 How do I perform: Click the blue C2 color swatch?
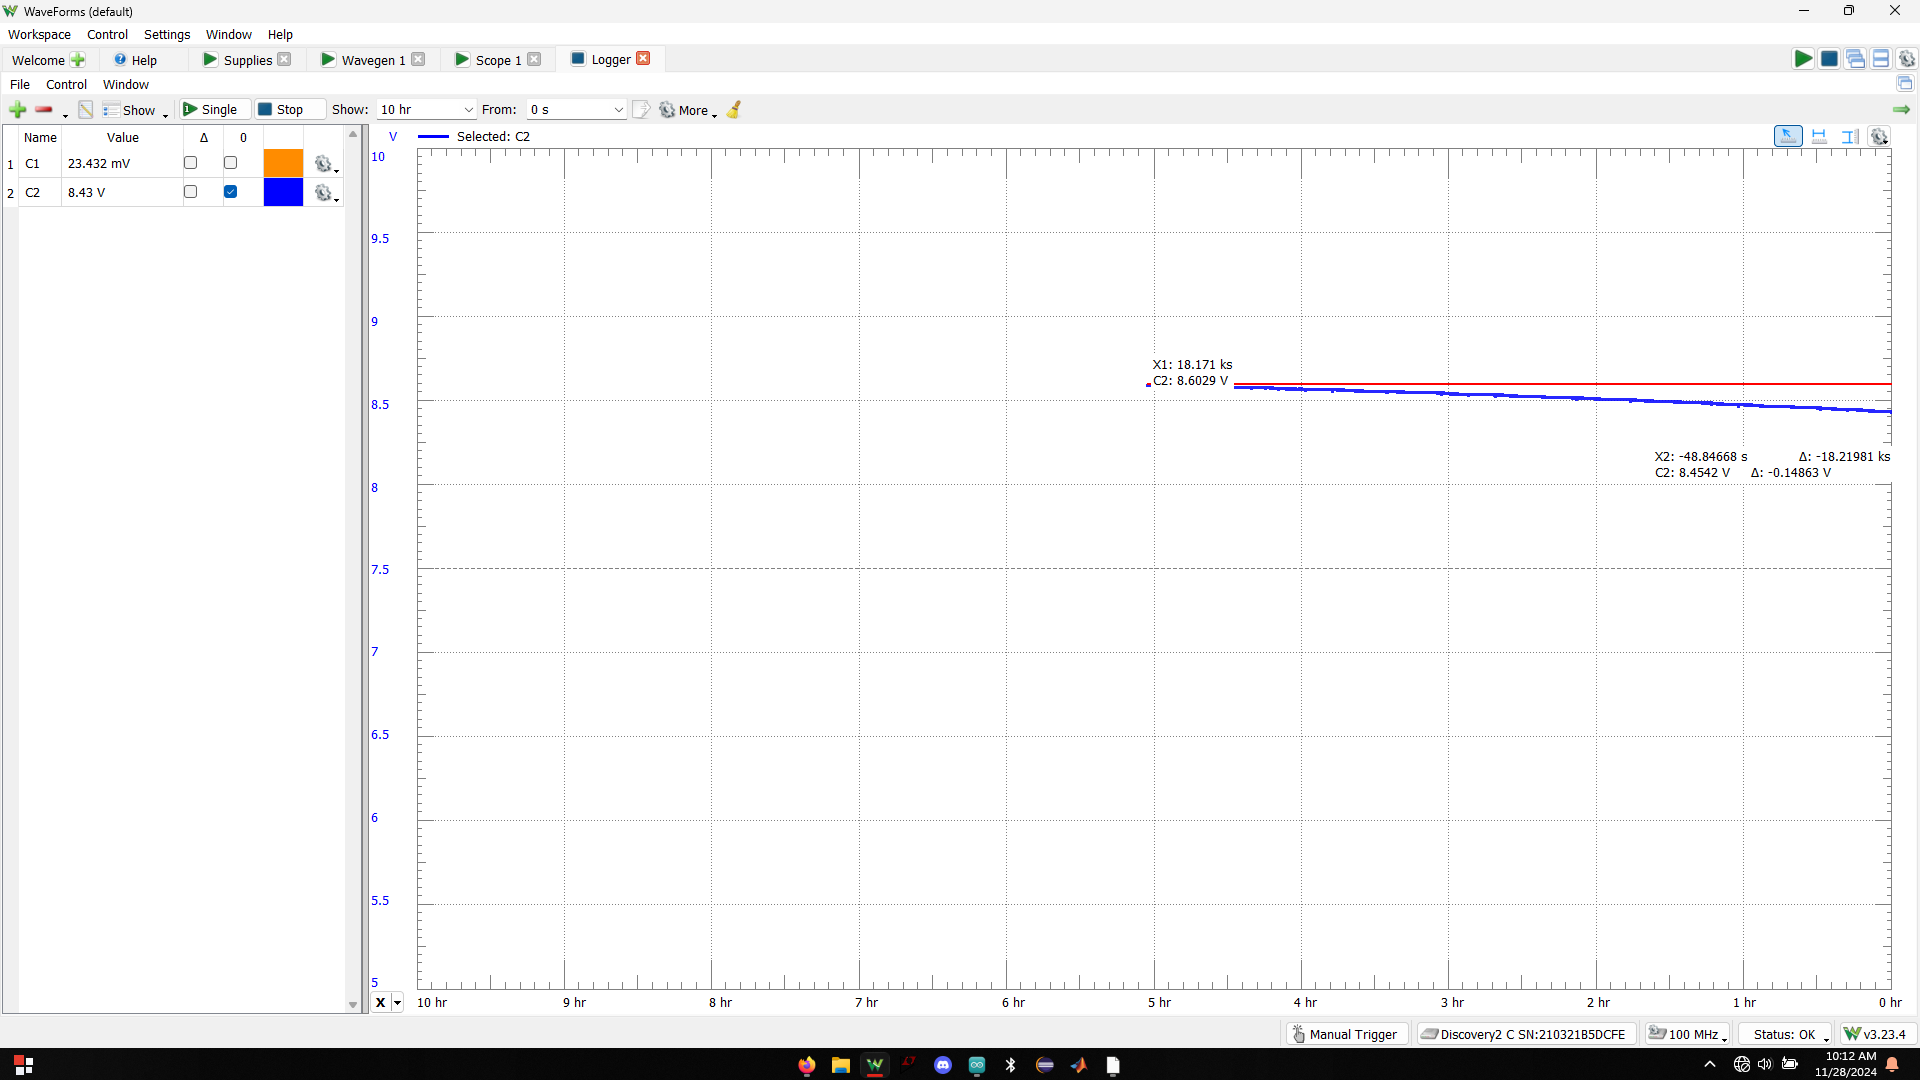point(283,192)
